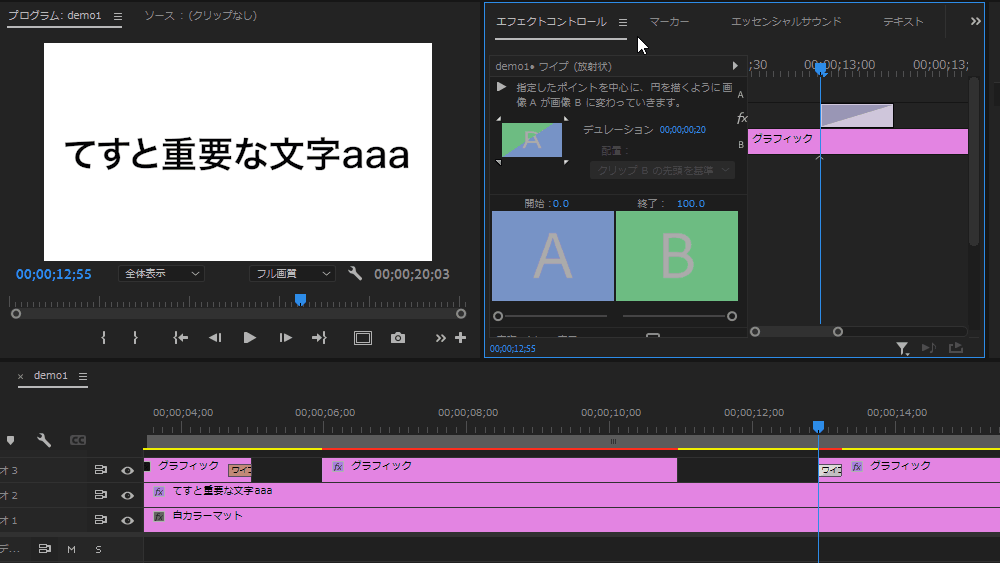Select the middle グラフィック clip on track 3

pyautogui.click(x=499, y=470)
